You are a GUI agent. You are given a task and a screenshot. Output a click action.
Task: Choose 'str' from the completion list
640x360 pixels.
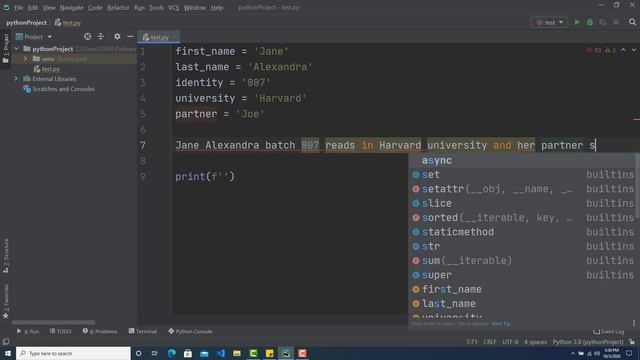(523, 246)
